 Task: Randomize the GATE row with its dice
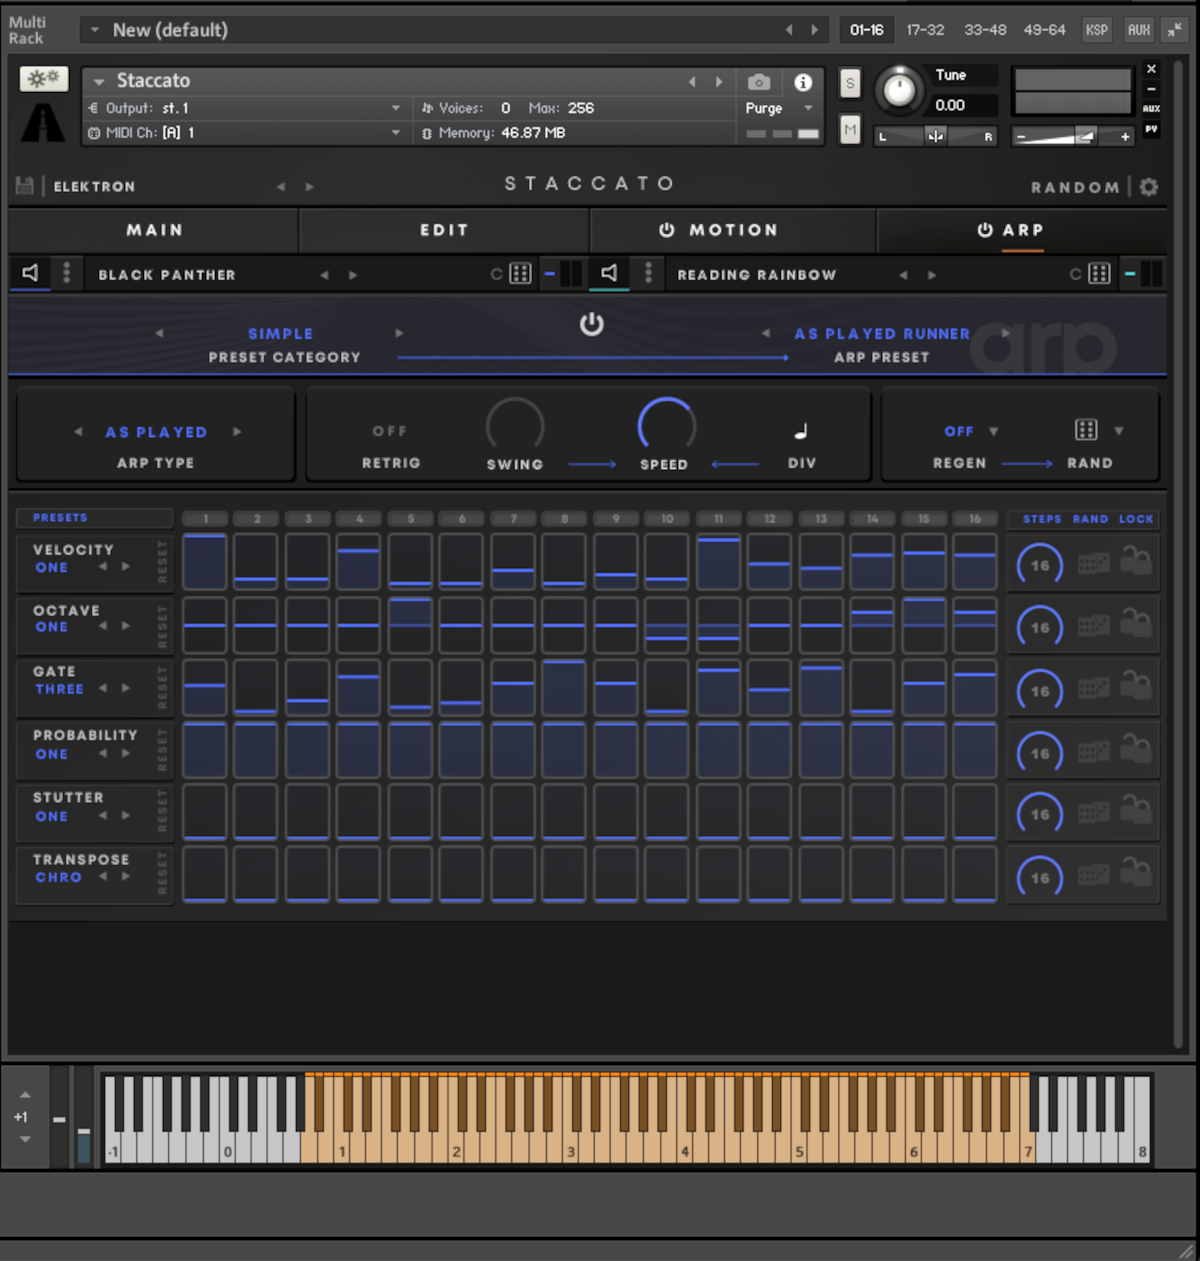click(x=1093, y=689)
